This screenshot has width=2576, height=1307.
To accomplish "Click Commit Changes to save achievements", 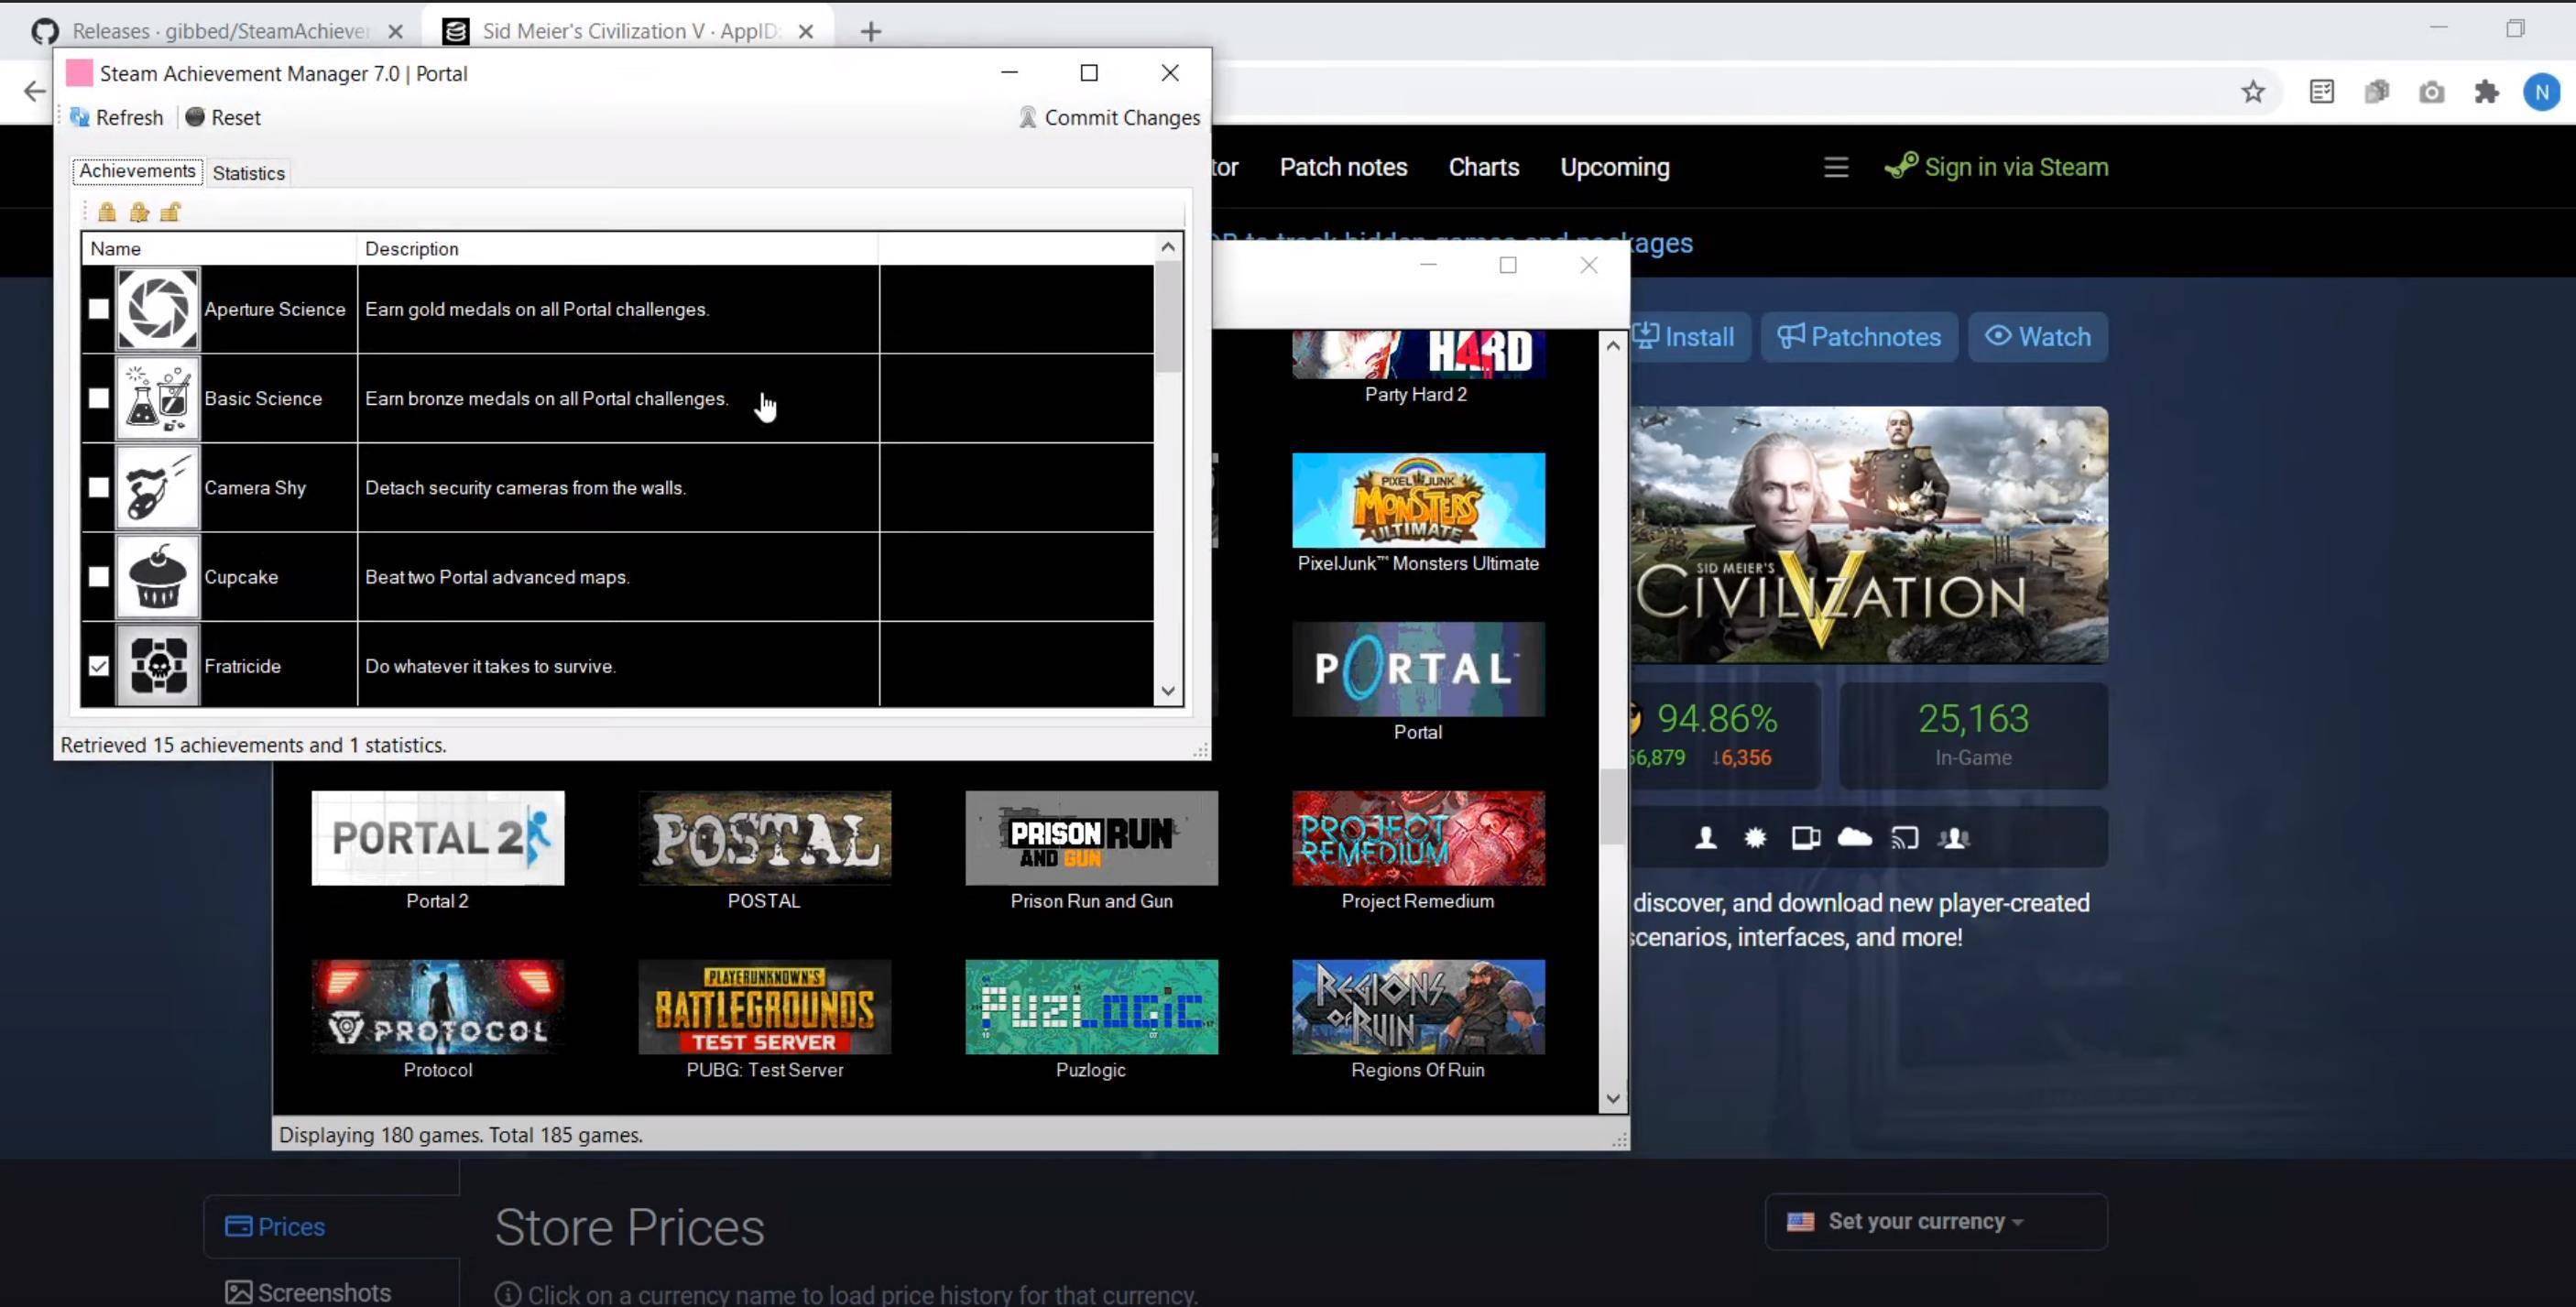I will tap(1109, 118).
